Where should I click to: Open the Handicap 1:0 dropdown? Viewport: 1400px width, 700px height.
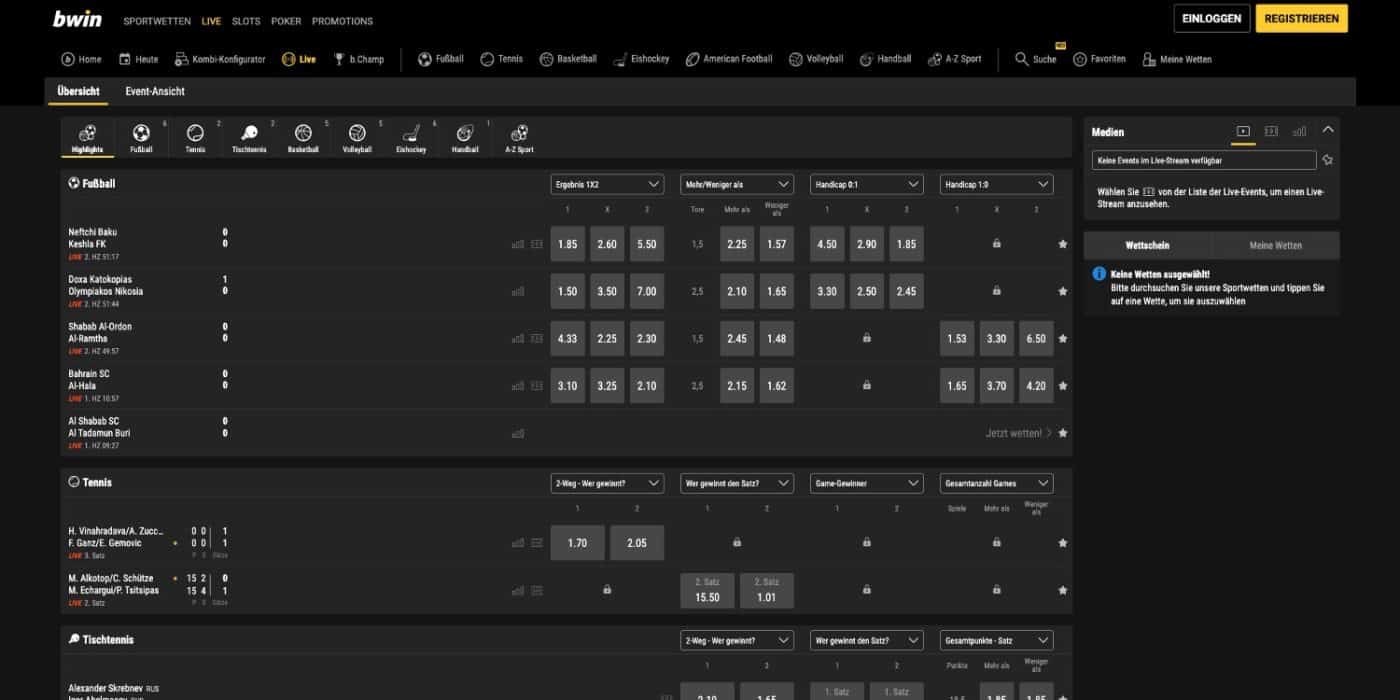click(997, 184)
